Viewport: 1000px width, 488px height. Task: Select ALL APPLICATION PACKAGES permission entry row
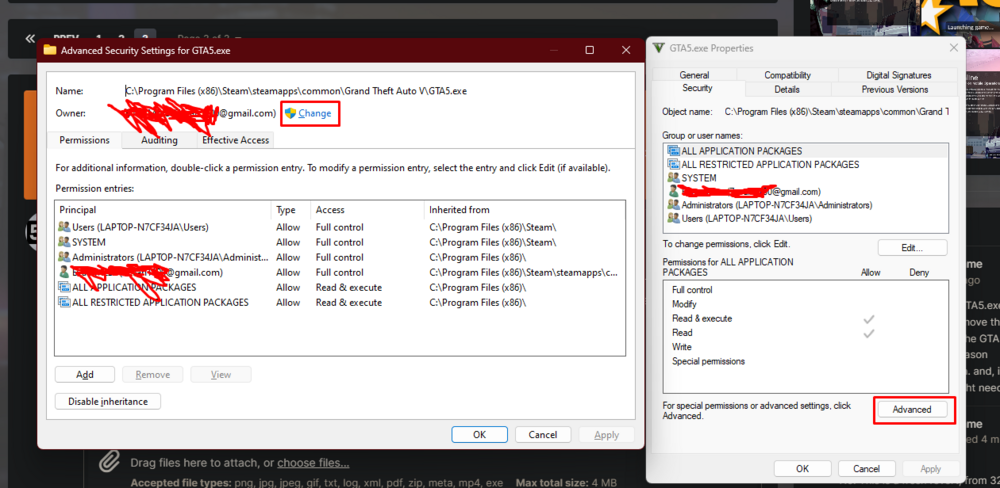(339, 287)
